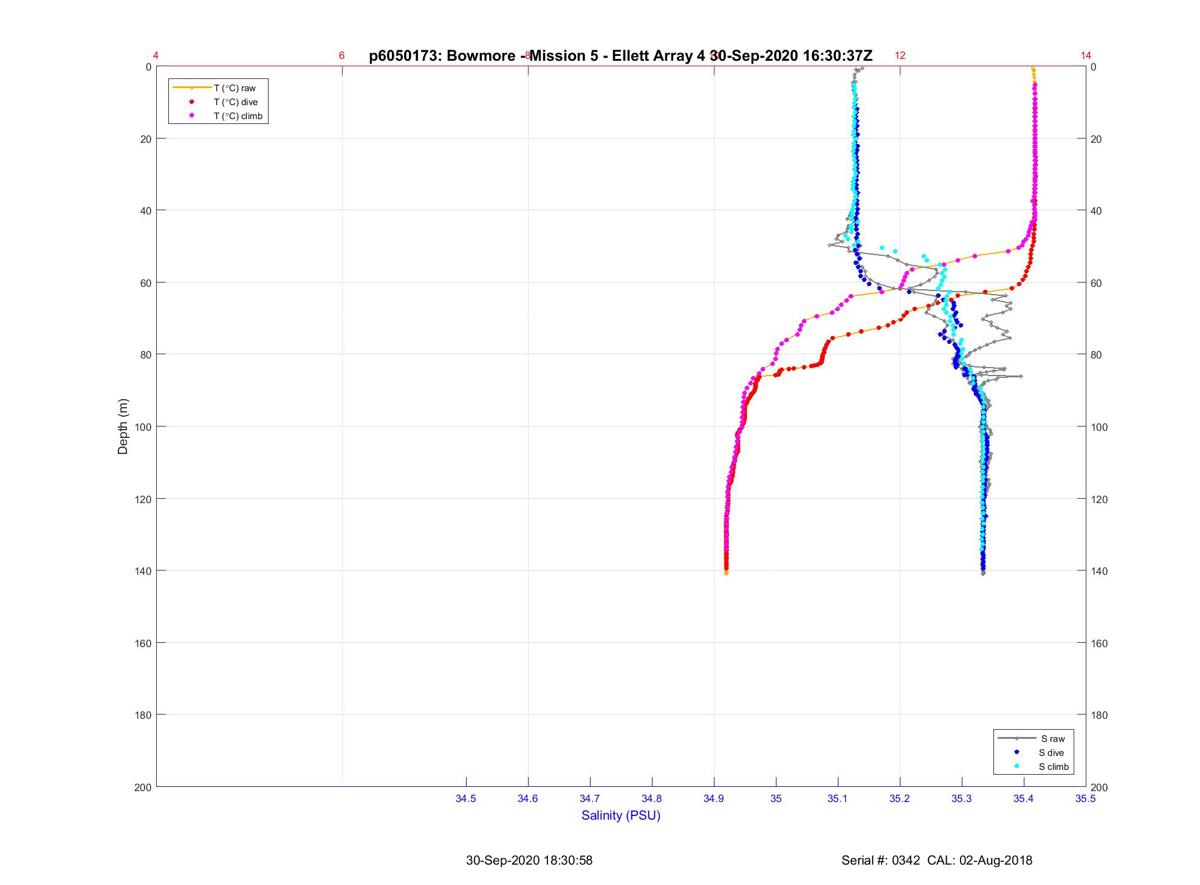Click the plot title 'p6050173: Bowmore - Mission 5'
The image size is (1200, 885).
(486, 56)
